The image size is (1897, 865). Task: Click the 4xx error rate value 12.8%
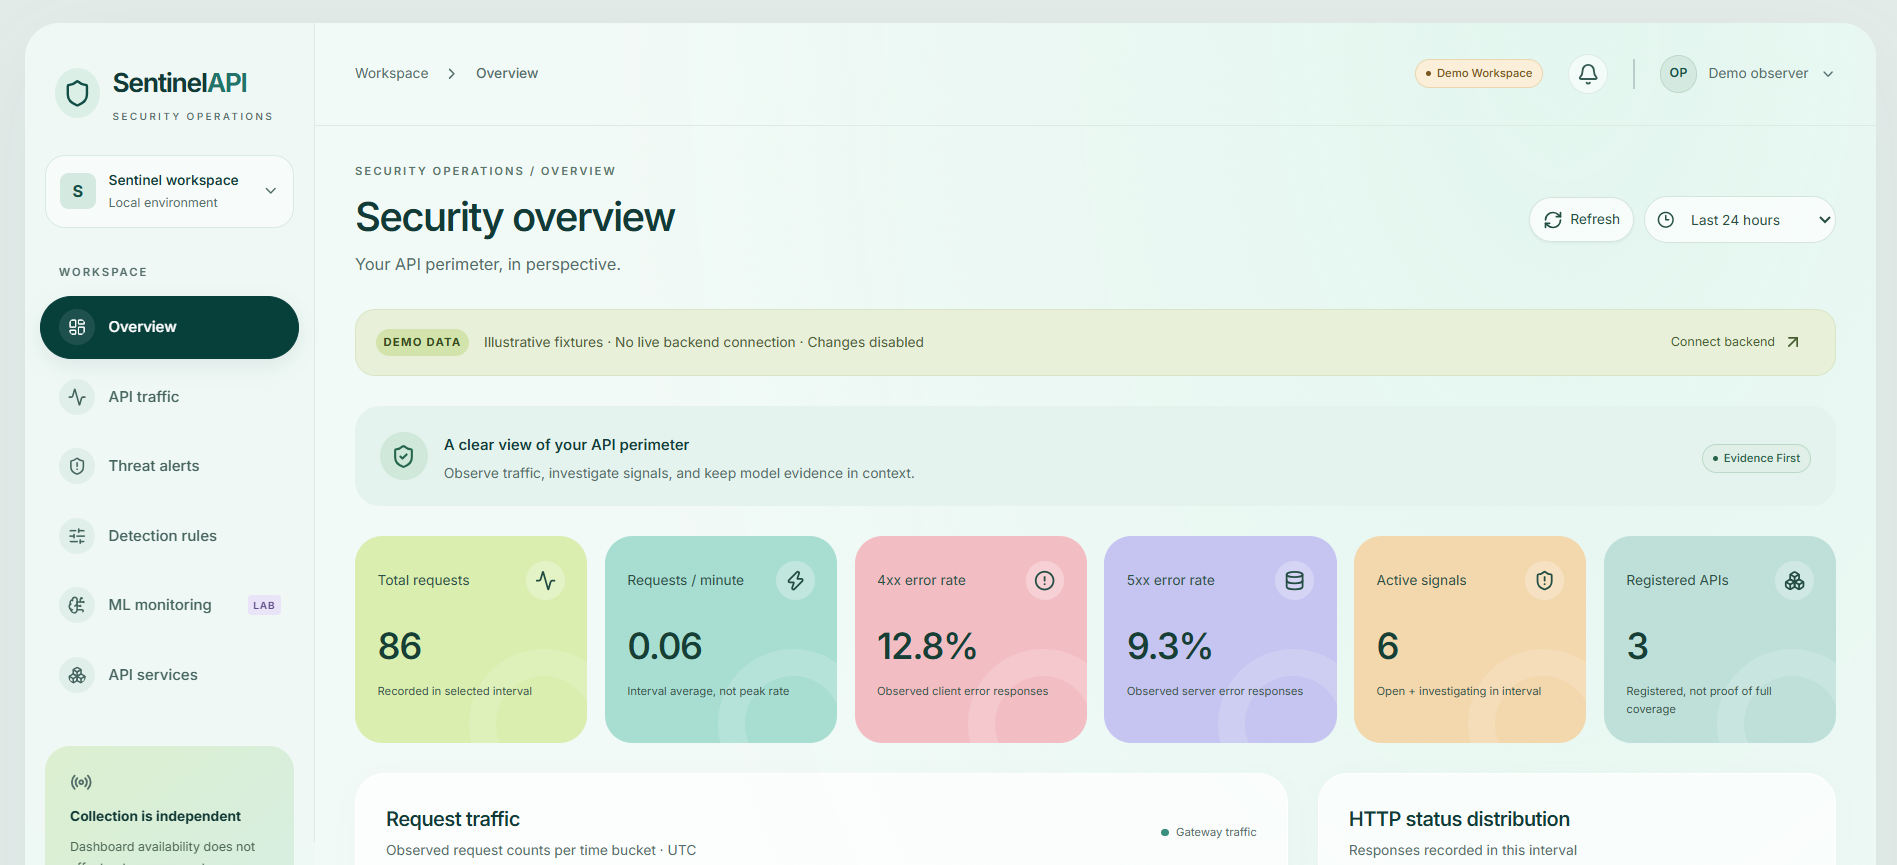(x=927, y=647)
